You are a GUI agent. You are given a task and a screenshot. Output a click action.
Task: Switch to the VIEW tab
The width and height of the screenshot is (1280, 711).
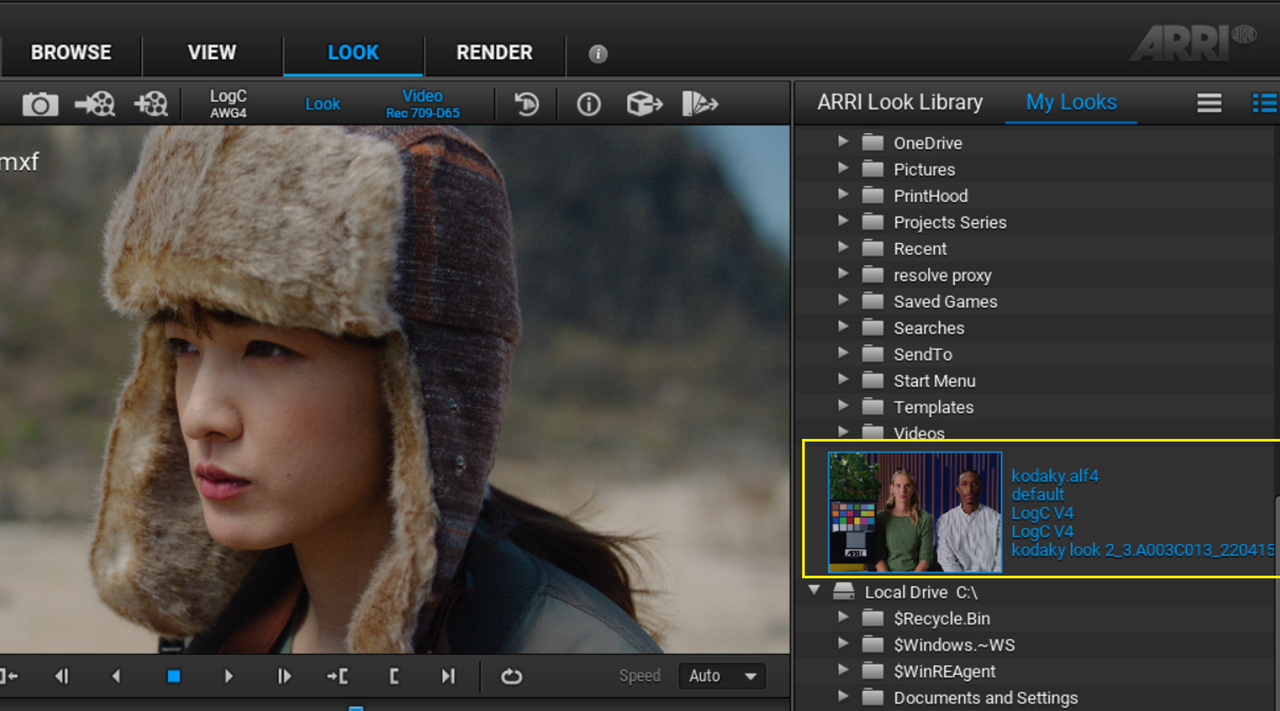coord(212,53)
